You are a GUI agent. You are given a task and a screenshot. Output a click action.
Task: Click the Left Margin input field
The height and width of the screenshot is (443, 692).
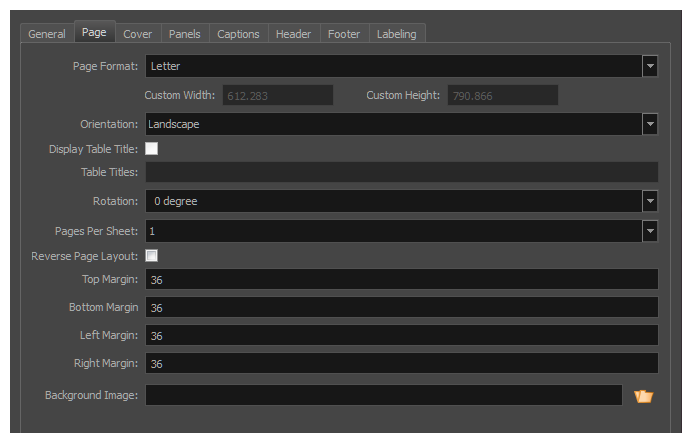pyautogui.click(x=402, y=335)
